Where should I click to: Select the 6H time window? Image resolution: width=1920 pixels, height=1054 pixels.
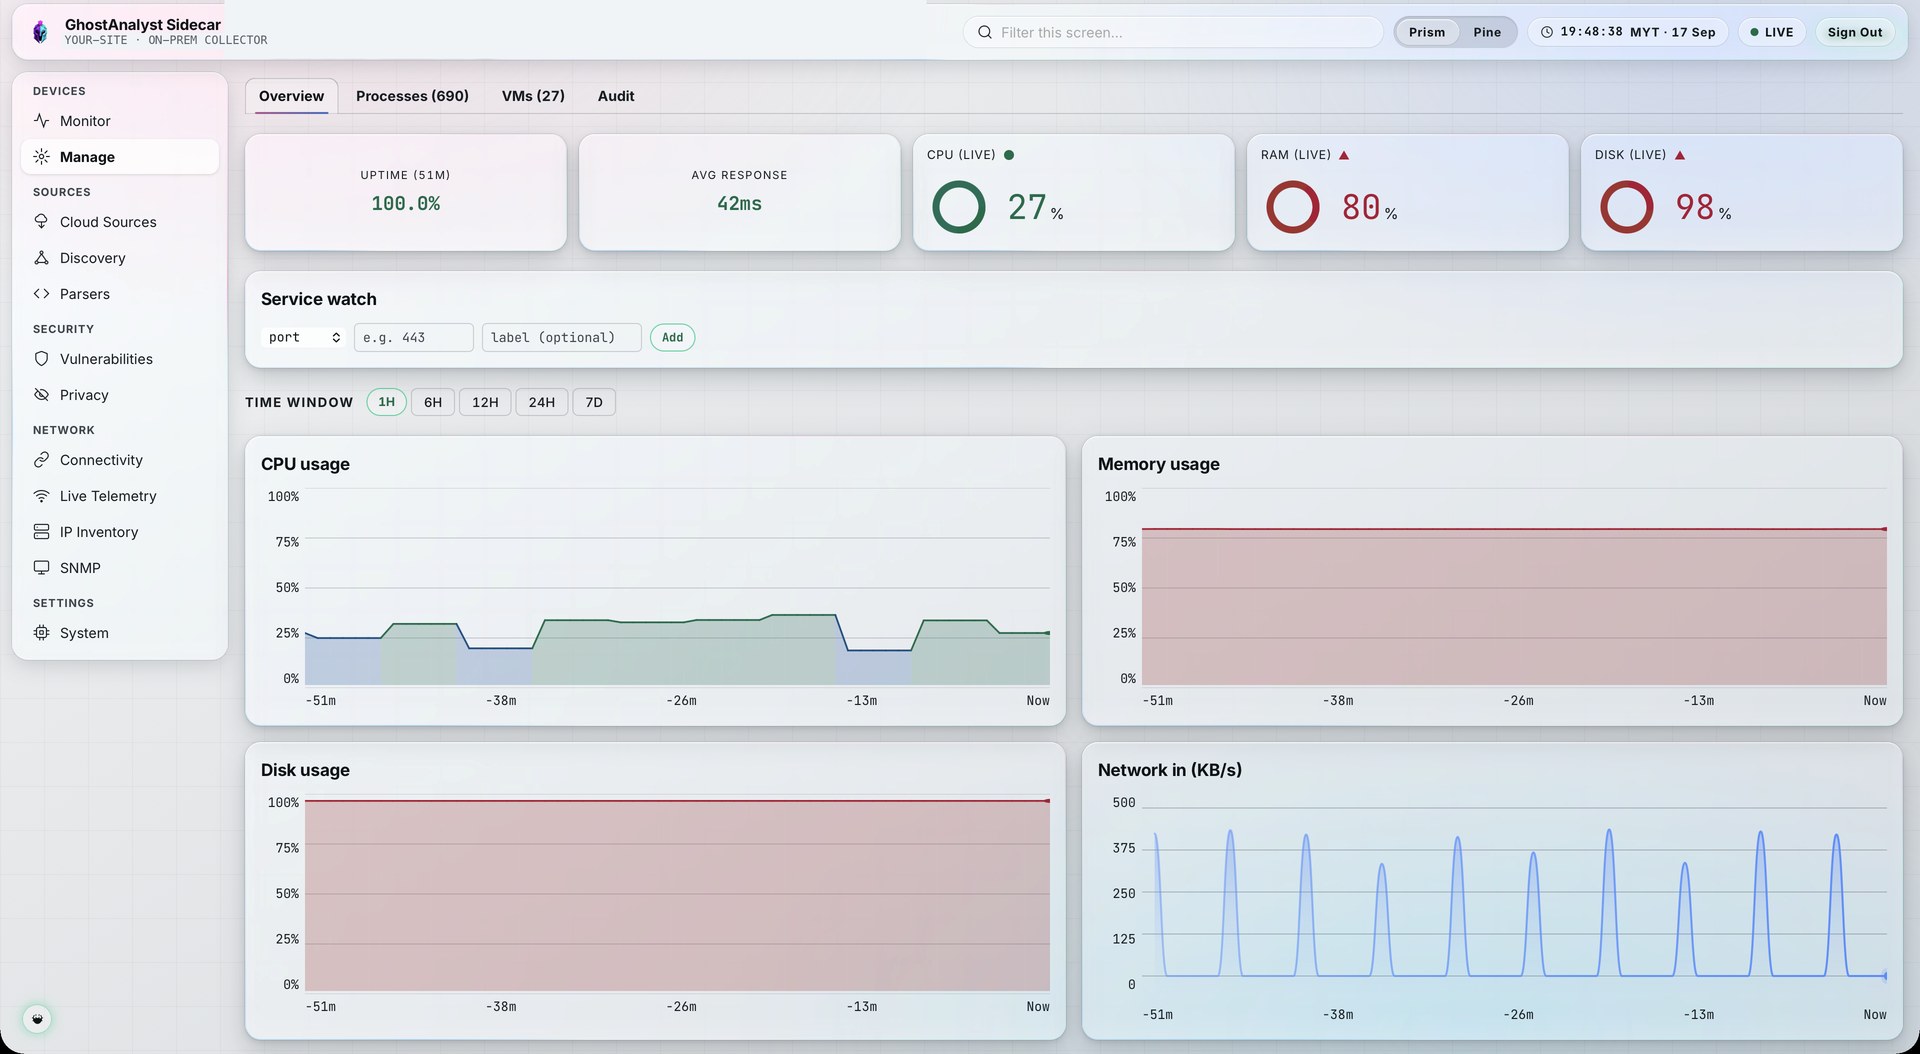433,402
